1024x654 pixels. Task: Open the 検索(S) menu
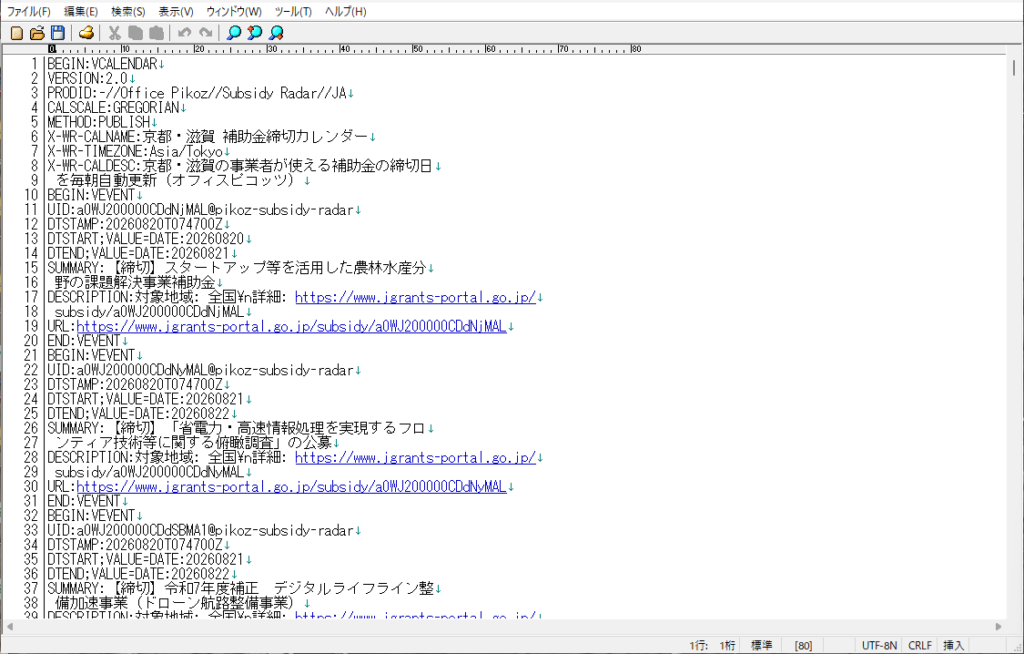tap(128, 12)
